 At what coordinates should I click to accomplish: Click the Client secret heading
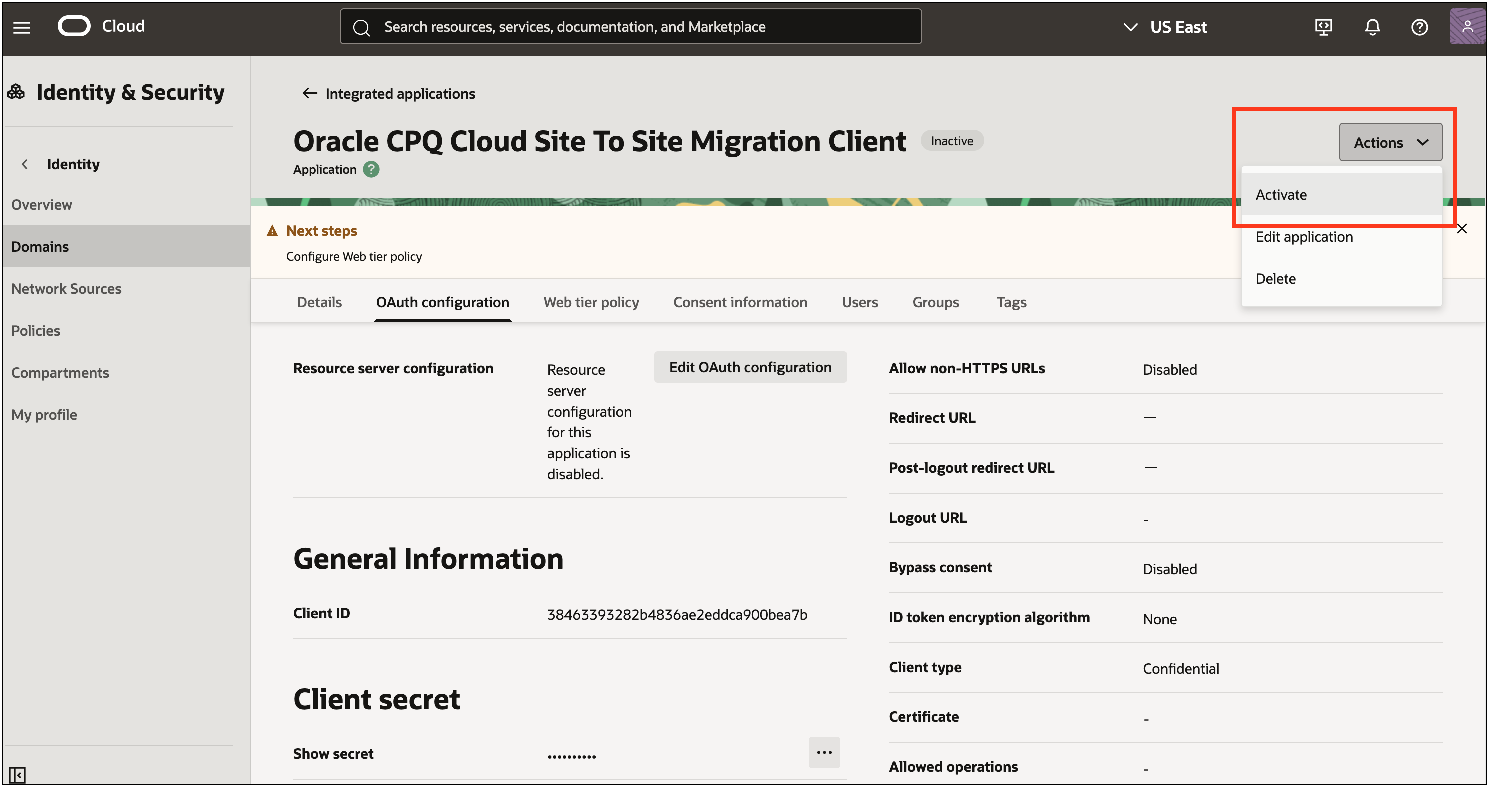click(377, 699)
